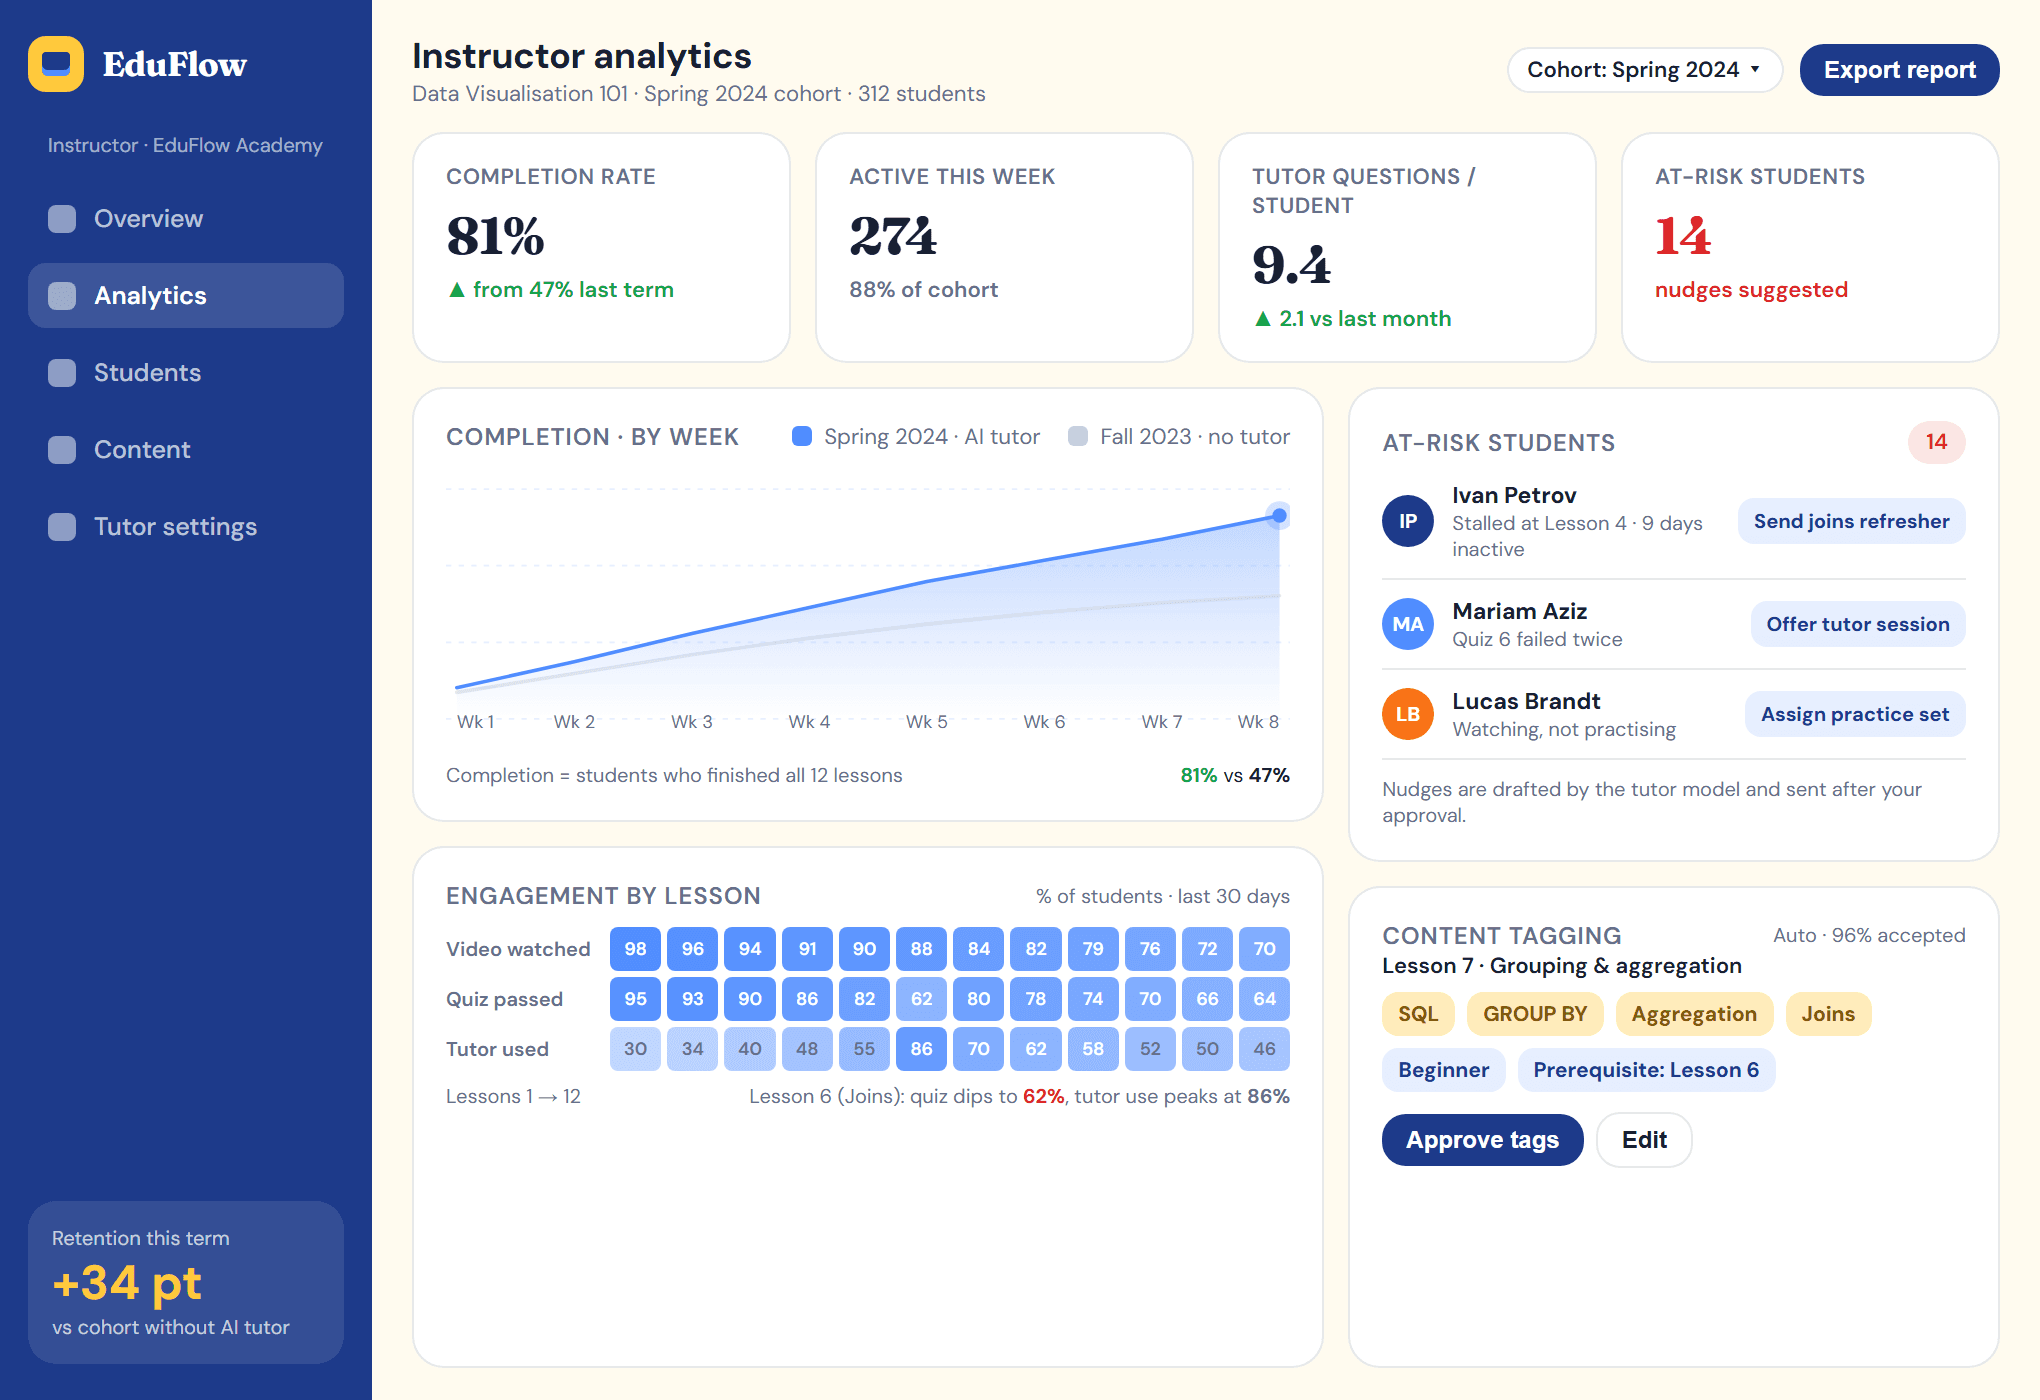Image resolution: width=2040 pixels, height=1400 pixels.
Task: Select Analytics in the sidebar
Action: pyautogui.click(x=186, y=296)
